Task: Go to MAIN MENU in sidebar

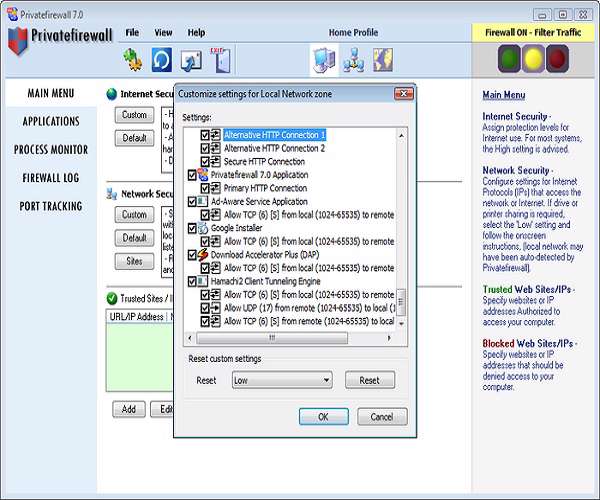Action: [x=51, y=93]
